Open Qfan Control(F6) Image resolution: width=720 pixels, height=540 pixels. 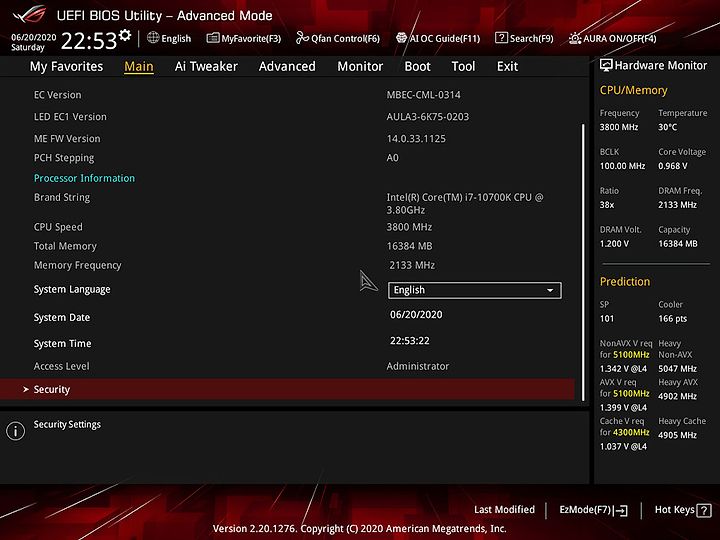[x=338, y=39]
